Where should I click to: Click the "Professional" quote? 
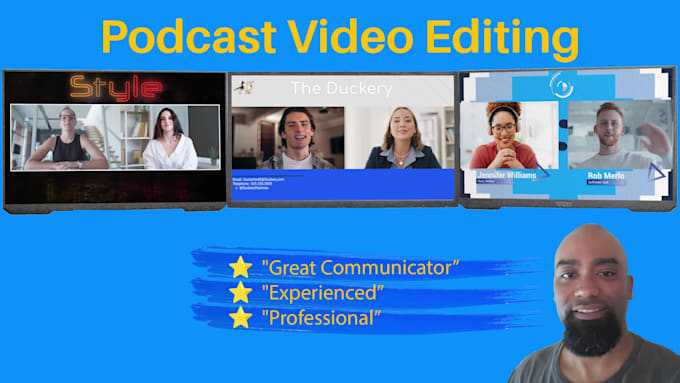pos(321,318)
